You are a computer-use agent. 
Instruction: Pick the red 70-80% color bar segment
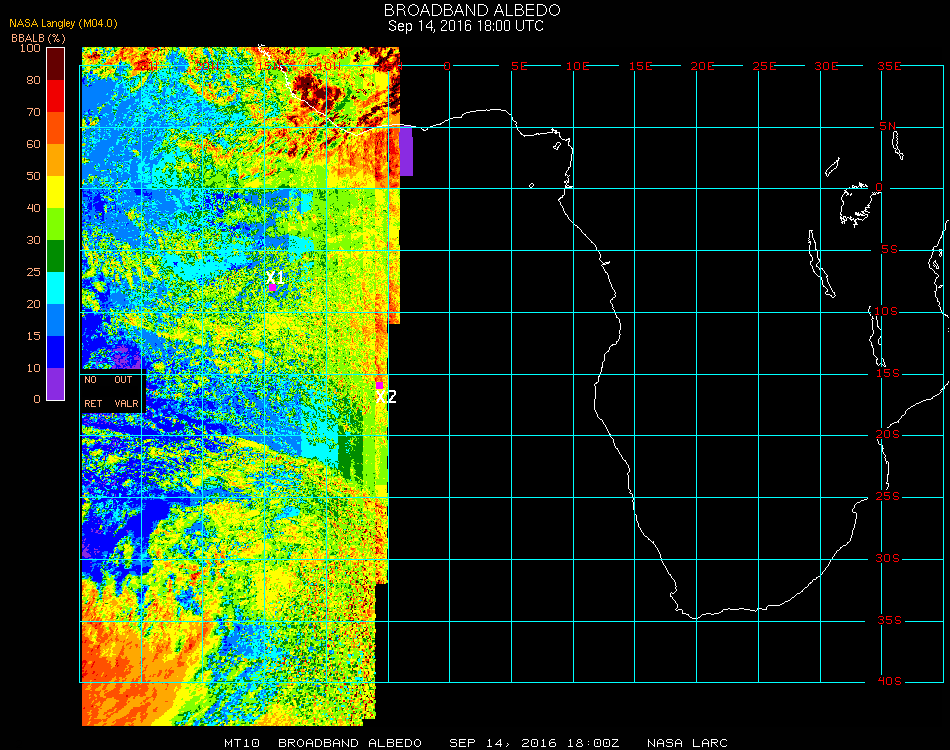56,96
